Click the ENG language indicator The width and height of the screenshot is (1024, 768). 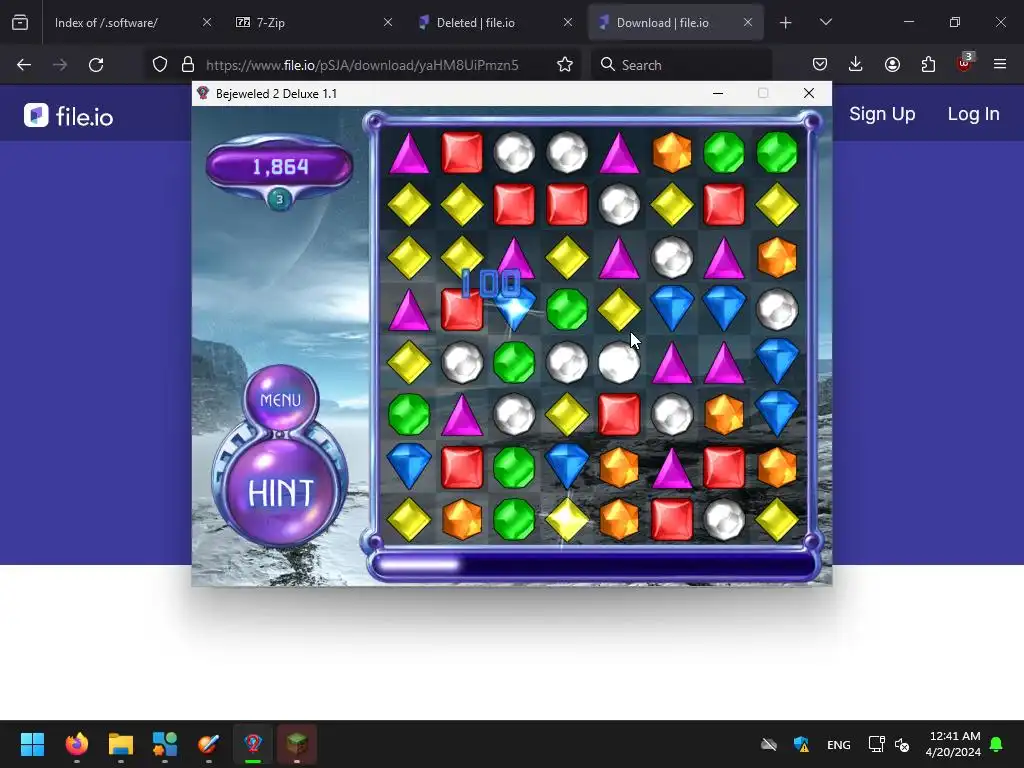pyautogui.click(x=839, y=744)
